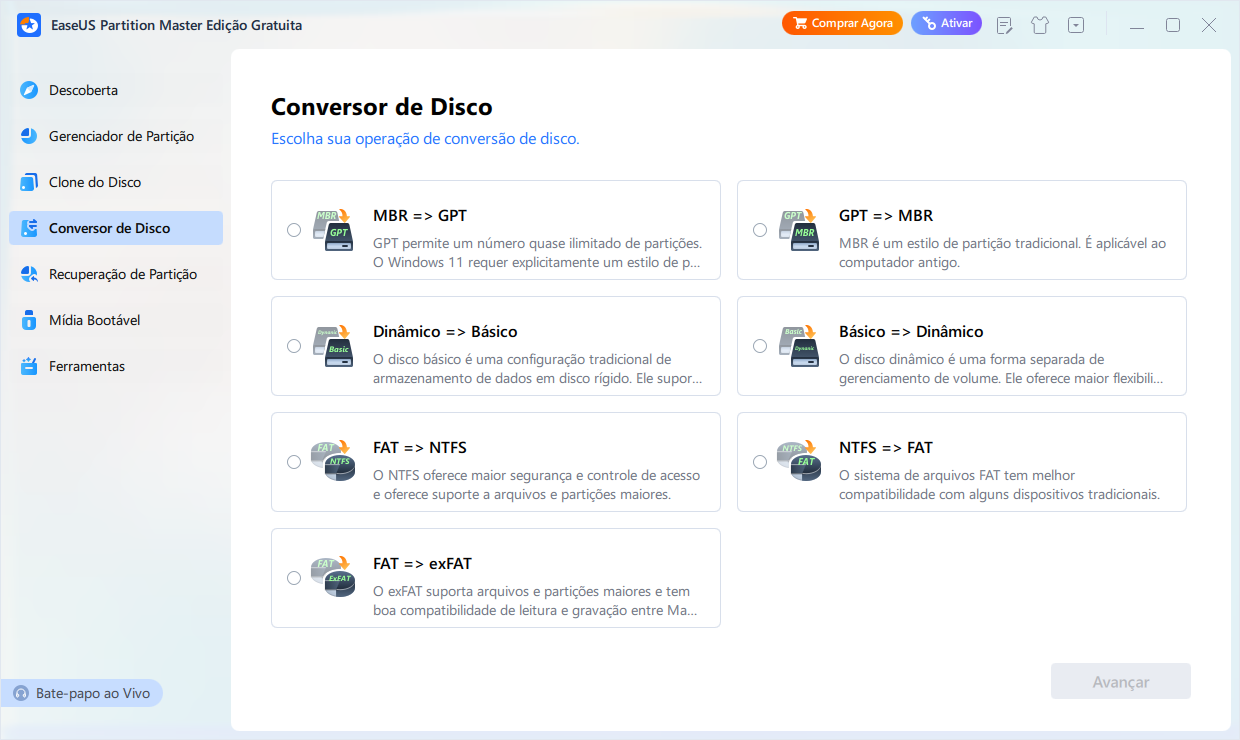Viewport: 1240px width, 740px height.
Task: Click the NTFS => FAT disk icon
Action: 800,462
